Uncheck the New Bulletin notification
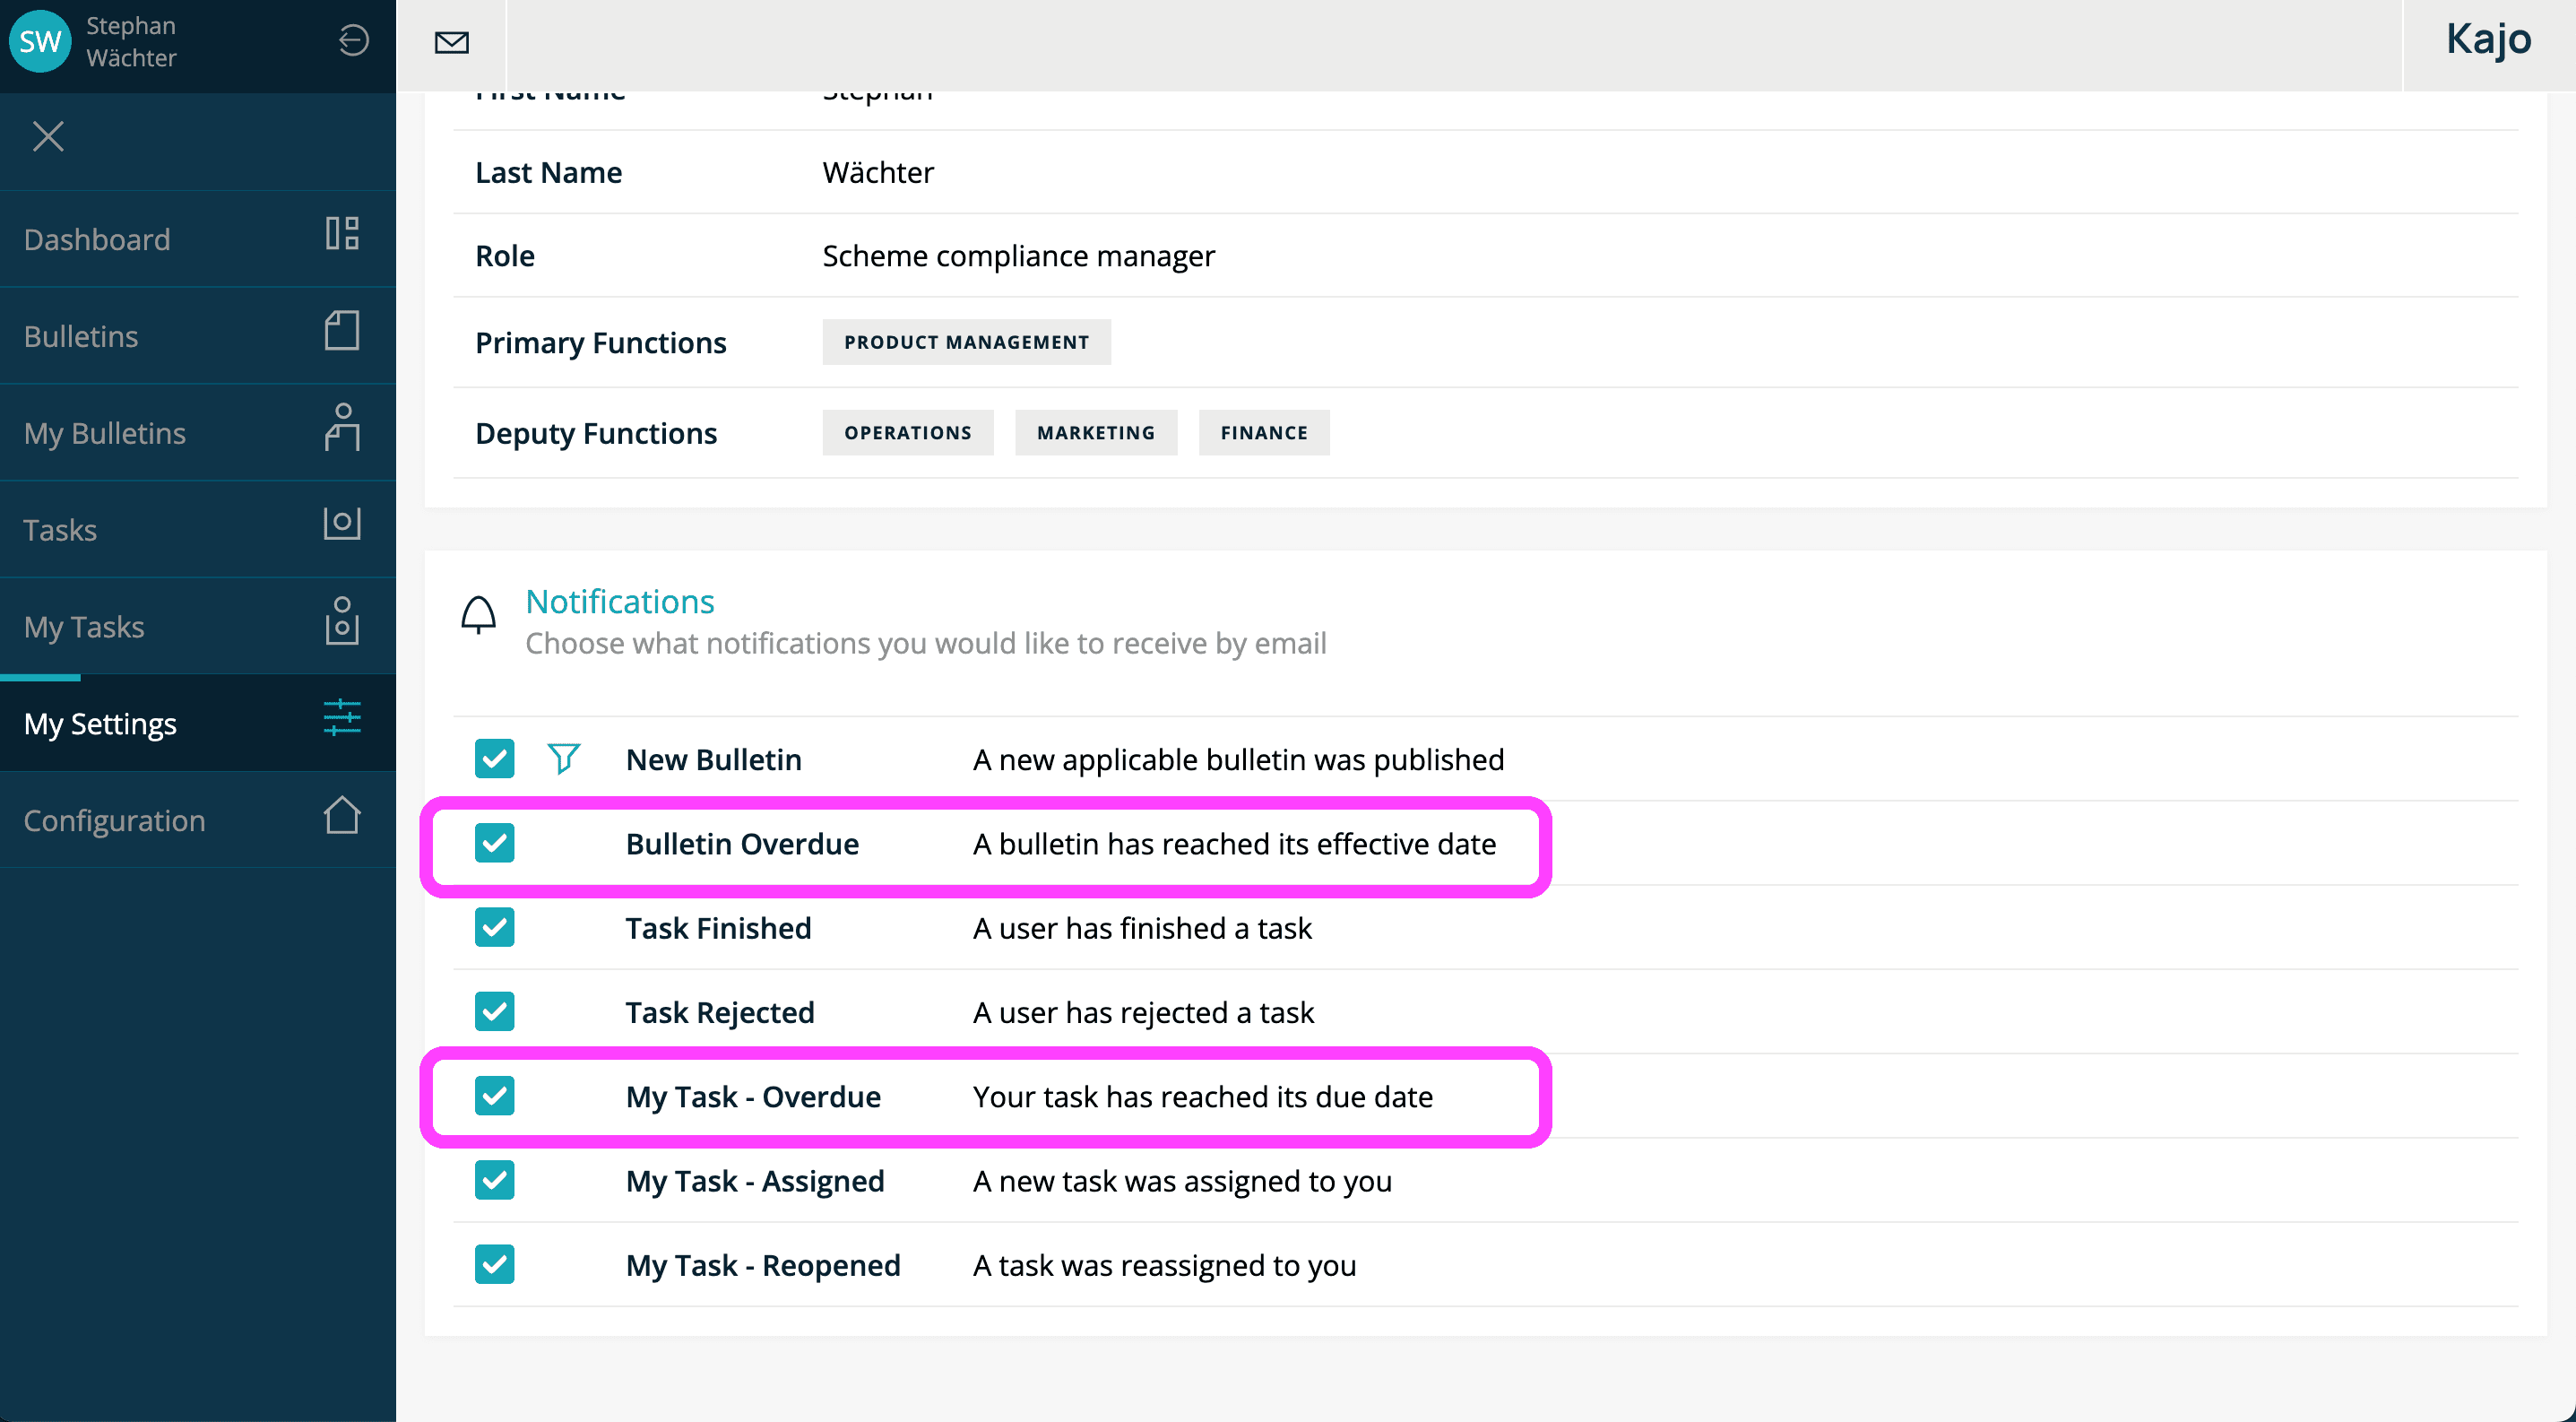The width and height of the screenshot is (2576, 1422). 496,760
